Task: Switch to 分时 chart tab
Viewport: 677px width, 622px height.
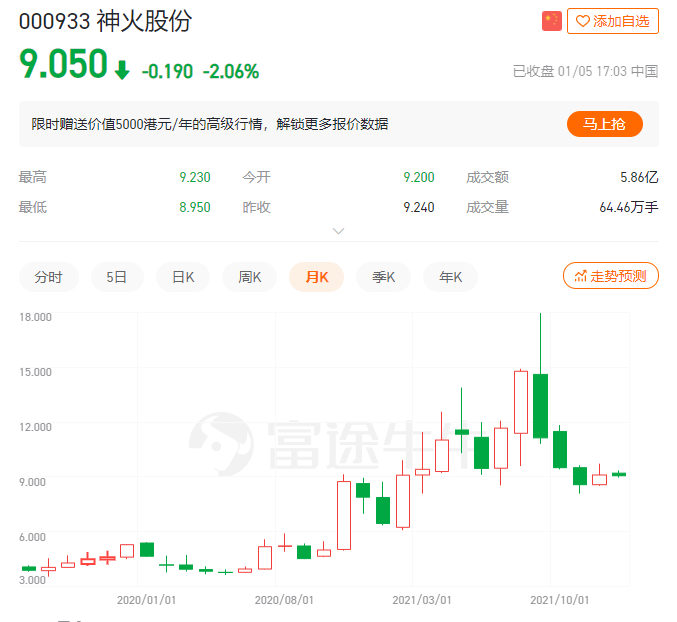Action: 48,277
